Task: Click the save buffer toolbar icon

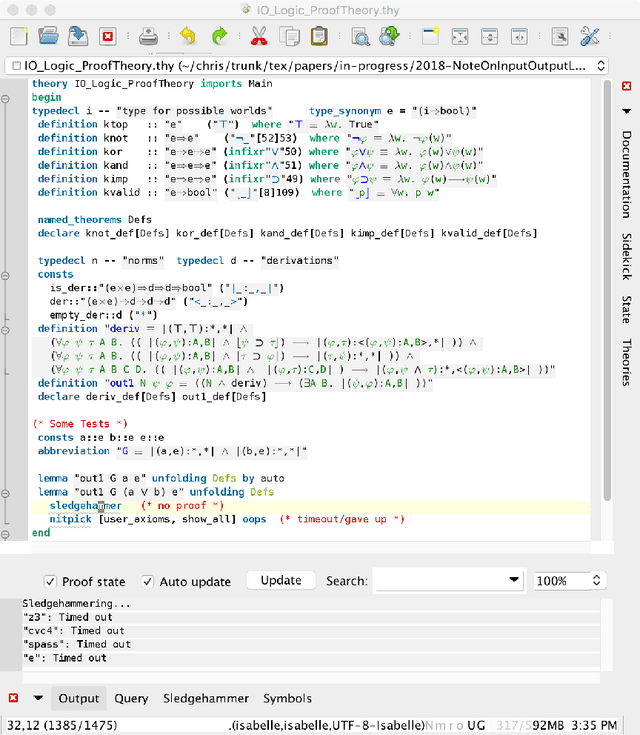Action: coord(78,36)
